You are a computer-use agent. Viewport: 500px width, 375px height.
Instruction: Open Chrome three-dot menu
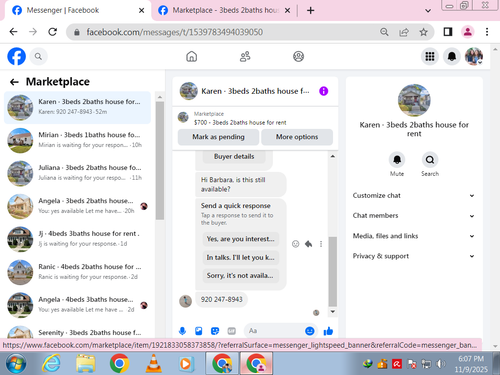[487, 32]
